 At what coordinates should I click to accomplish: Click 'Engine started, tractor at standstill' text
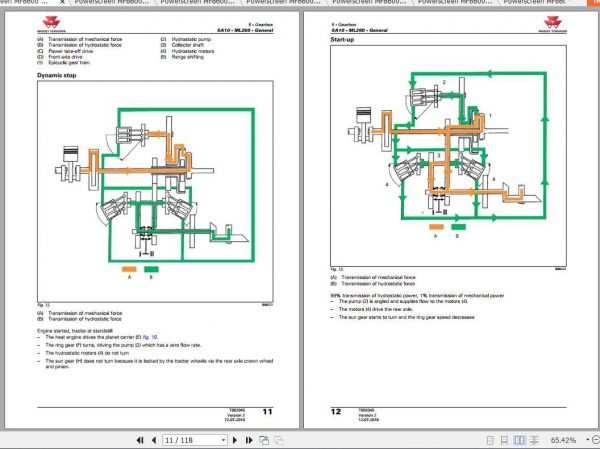click(75, 331)
